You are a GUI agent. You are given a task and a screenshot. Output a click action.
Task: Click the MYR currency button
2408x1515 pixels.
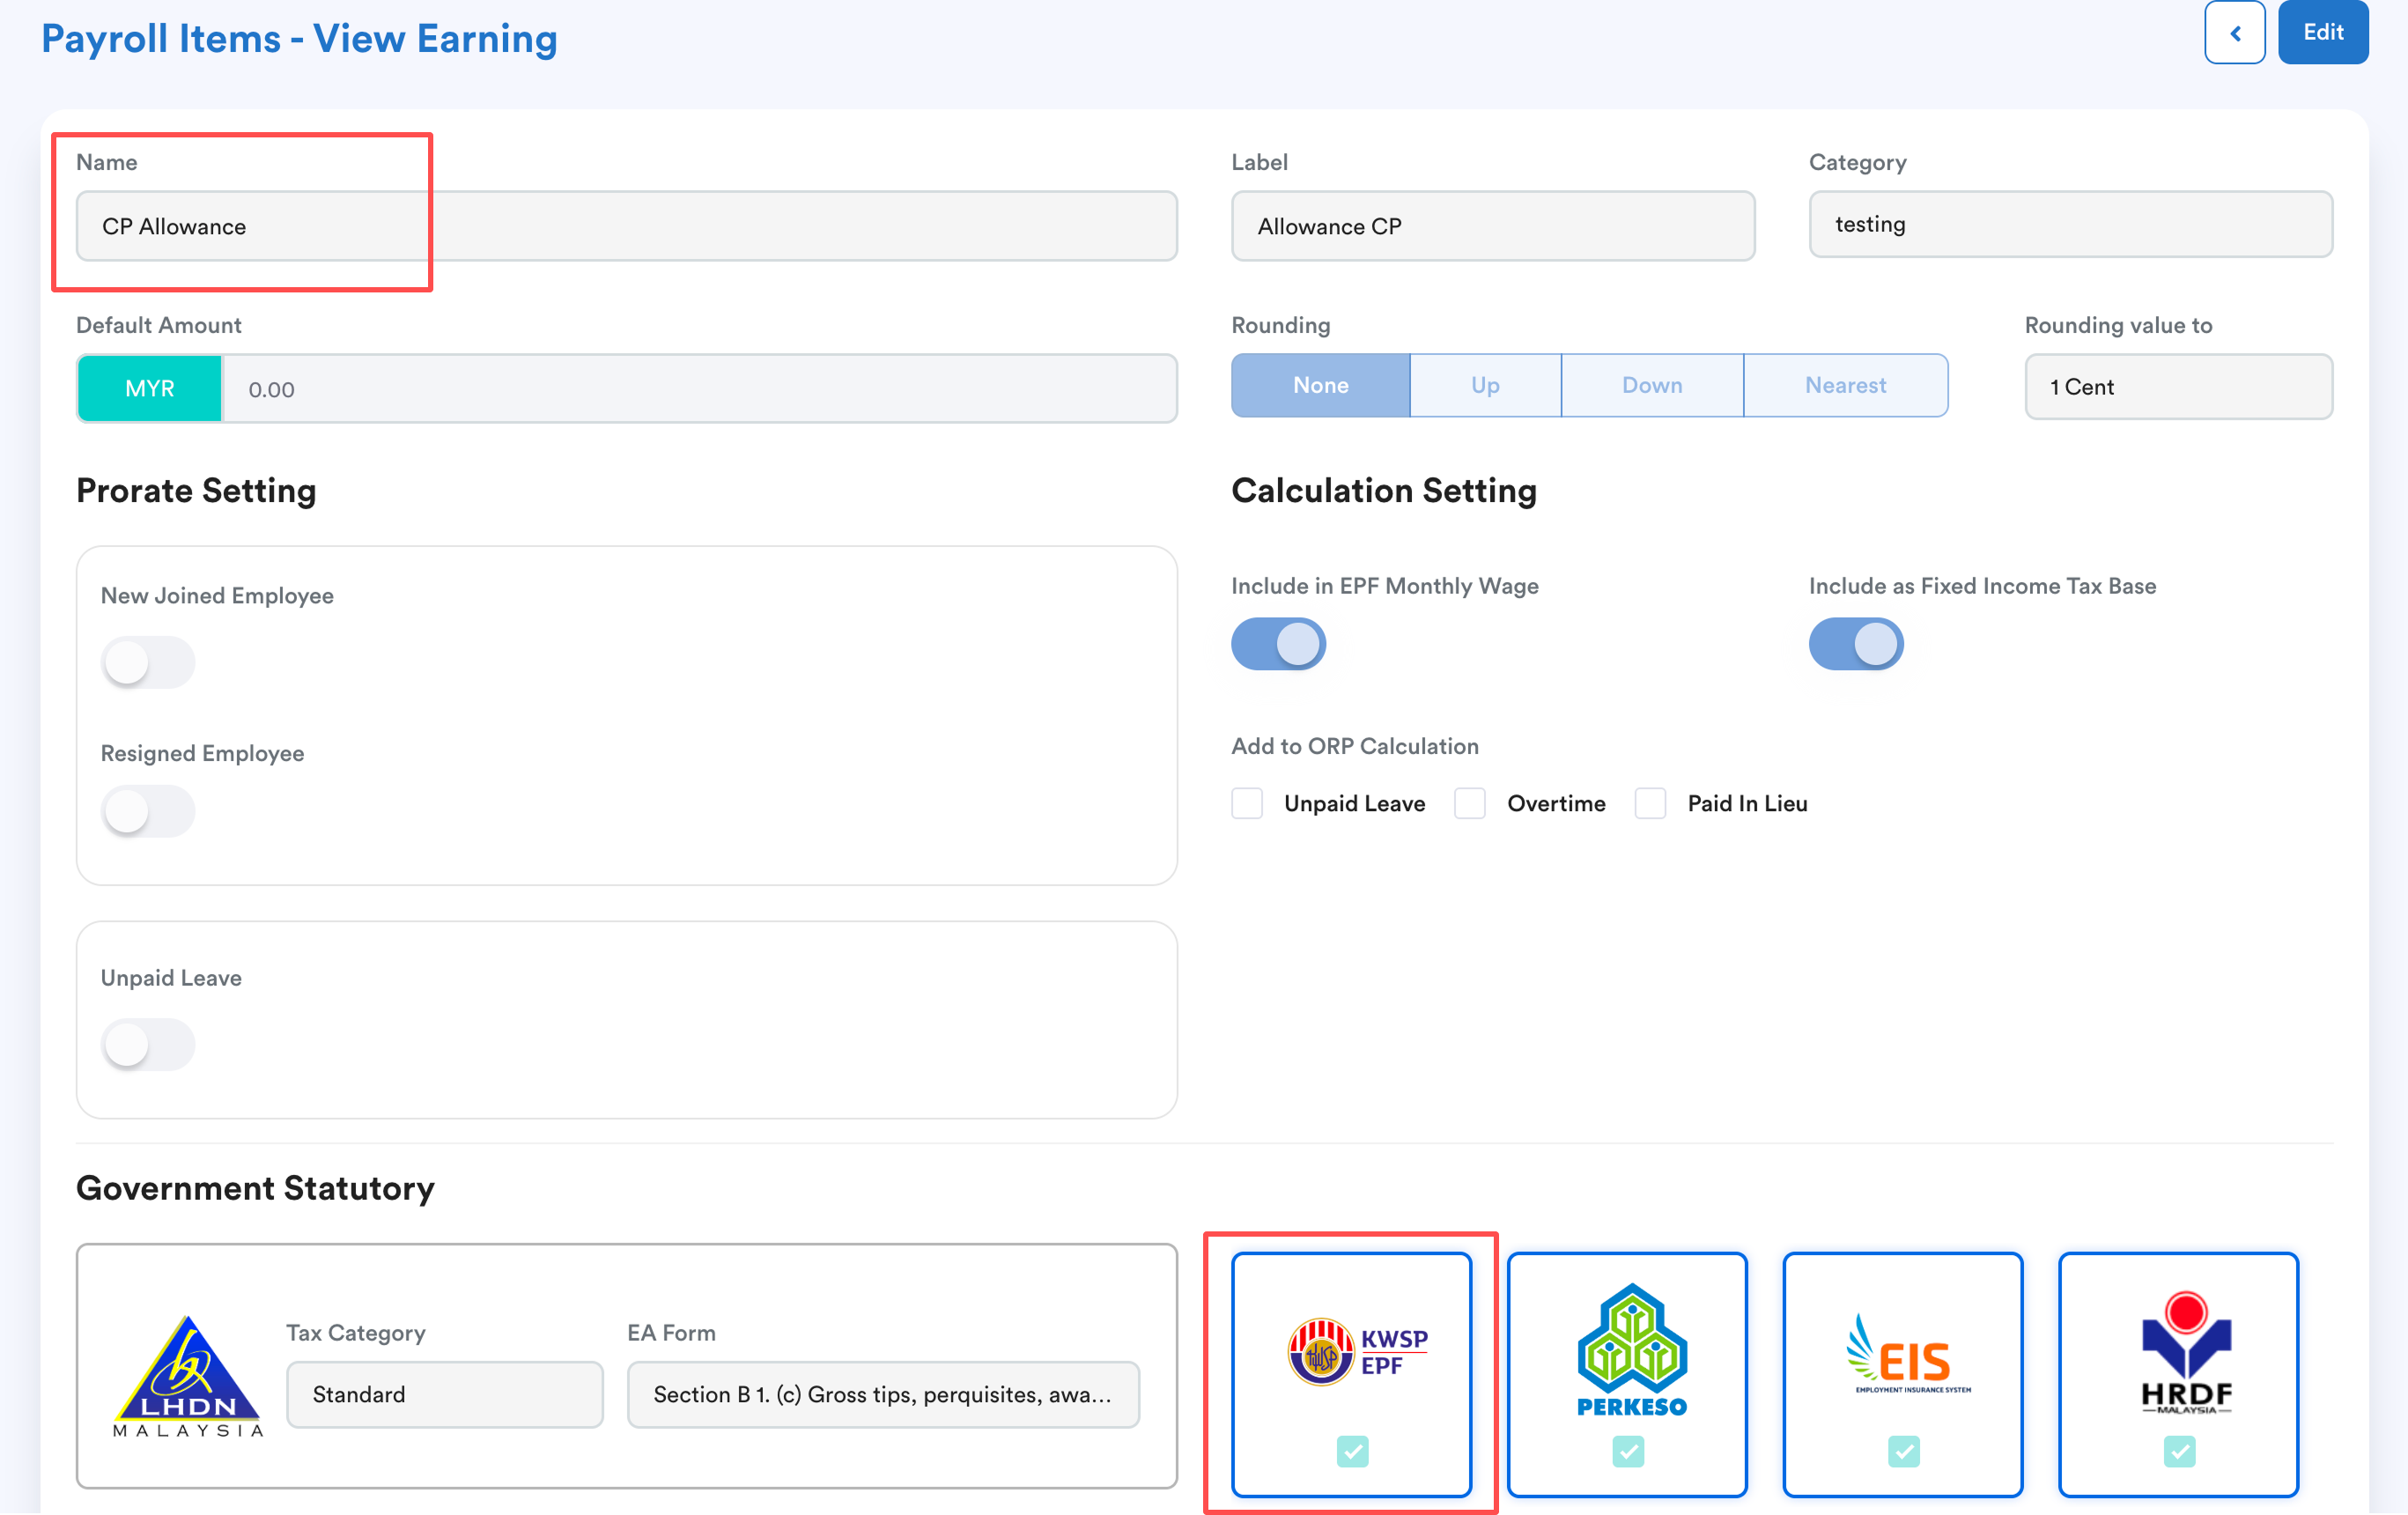(x=150, y=389)
